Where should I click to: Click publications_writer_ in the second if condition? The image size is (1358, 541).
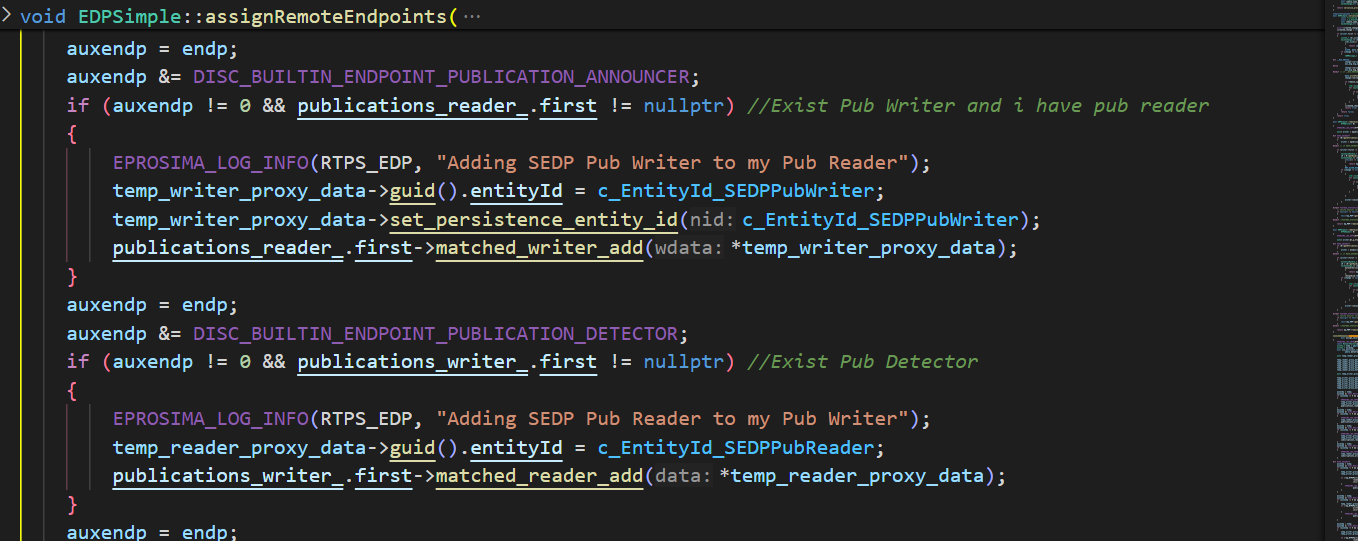411,361
